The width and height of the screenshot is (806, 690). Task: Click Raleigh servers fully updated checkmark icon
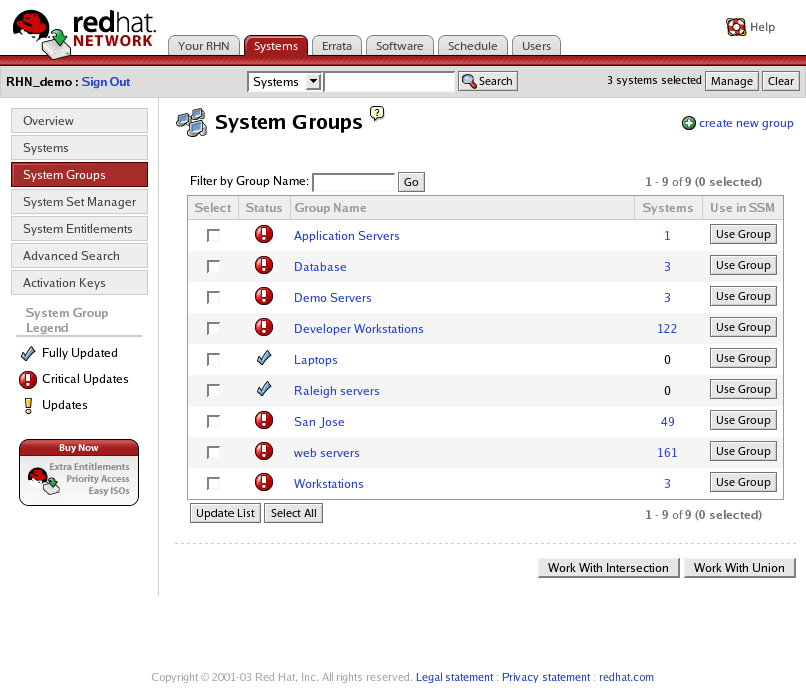pos(264,389)
